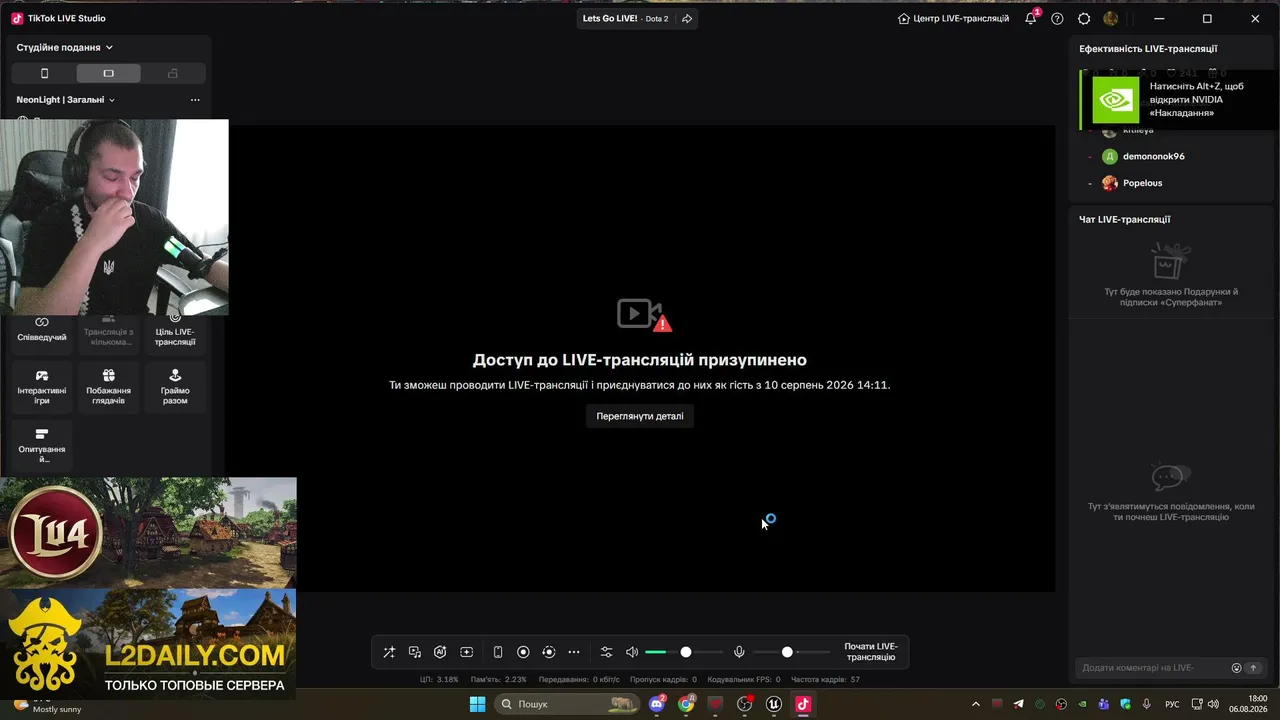The width and height of the screenshot is (1280, 720).
Task: Open Побажання глядачів tile
Action: (x=108, y=388)
